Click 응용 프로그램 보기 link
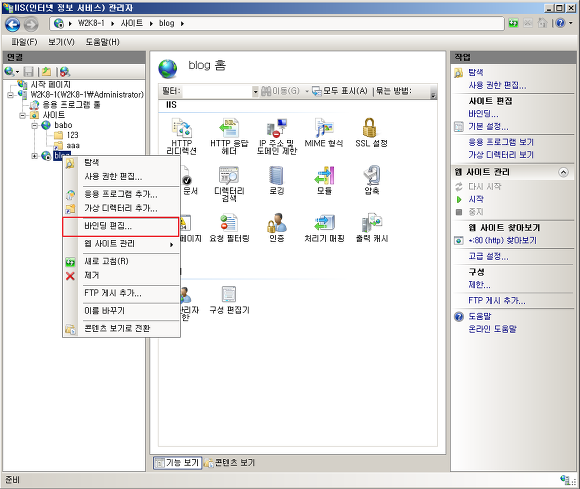 [x=501, y=142]
